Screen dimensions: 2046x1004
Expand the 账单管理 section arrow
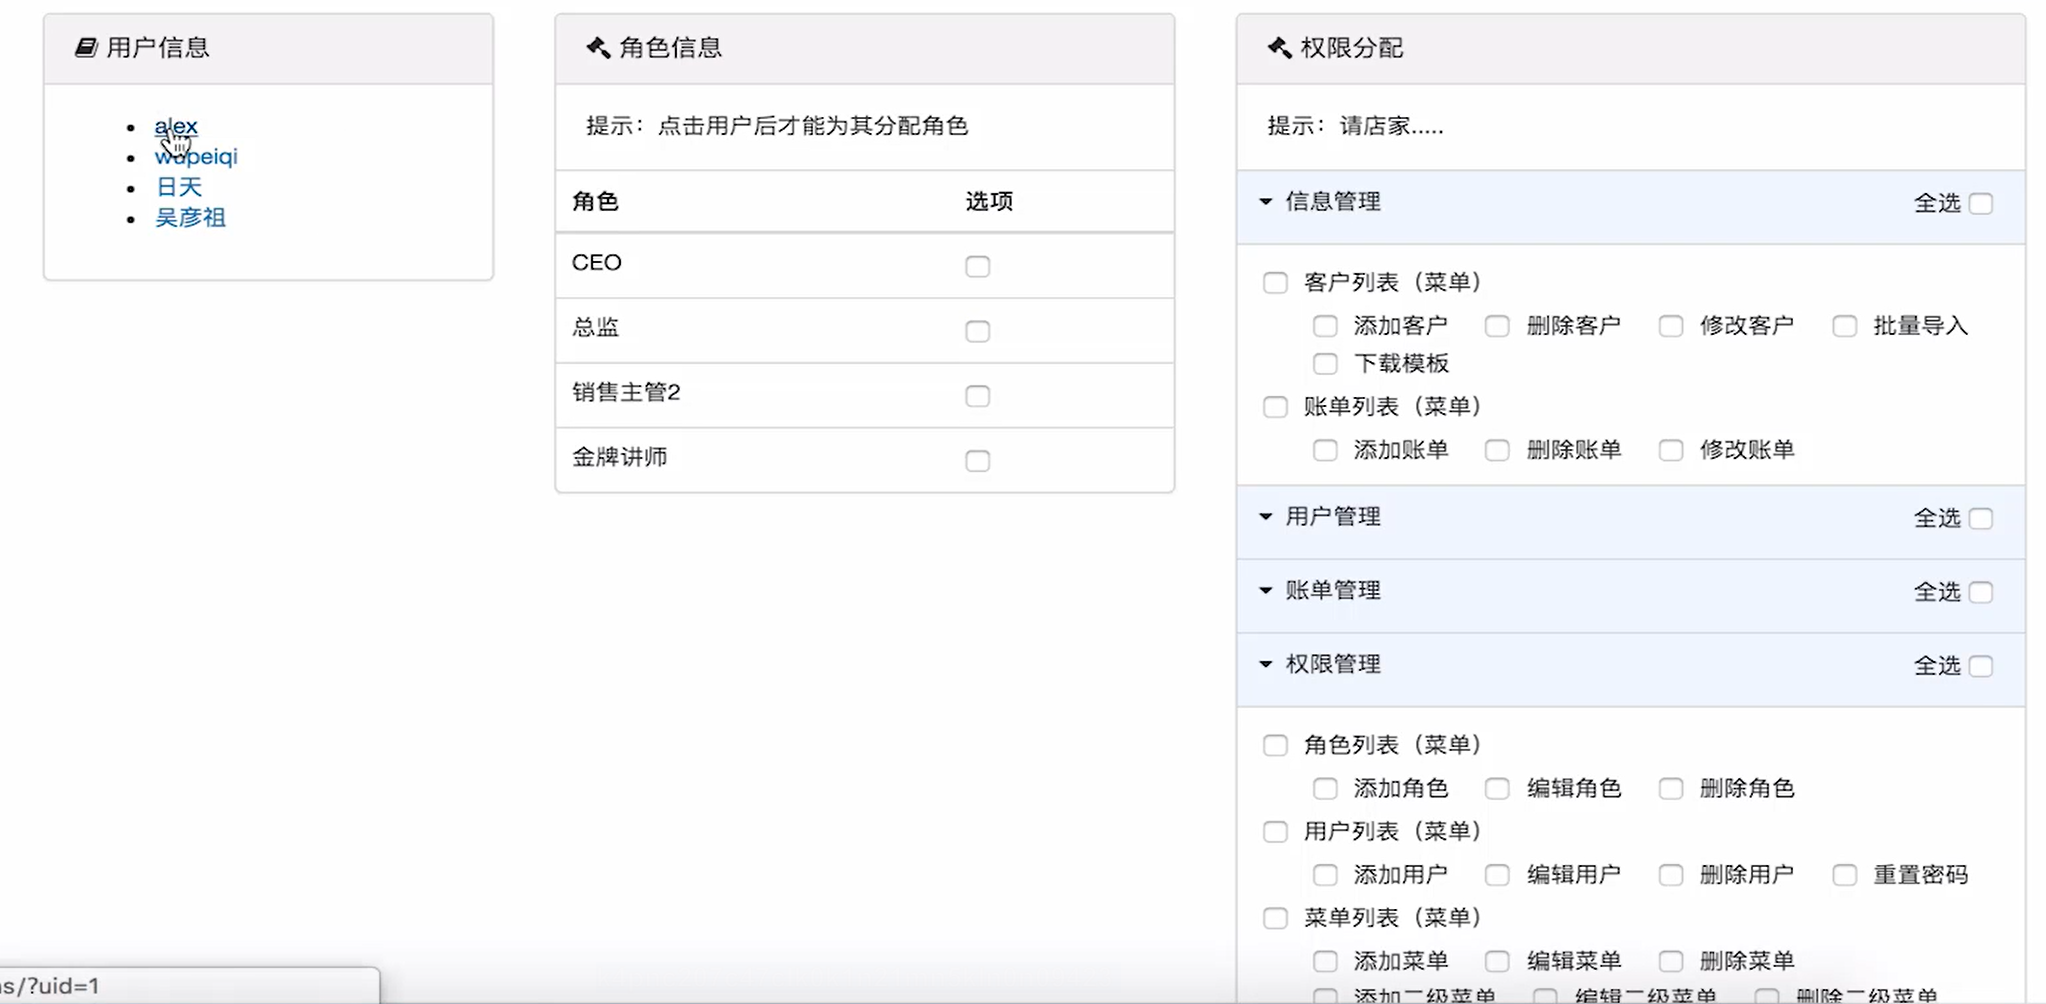(x=1266, y=591)
